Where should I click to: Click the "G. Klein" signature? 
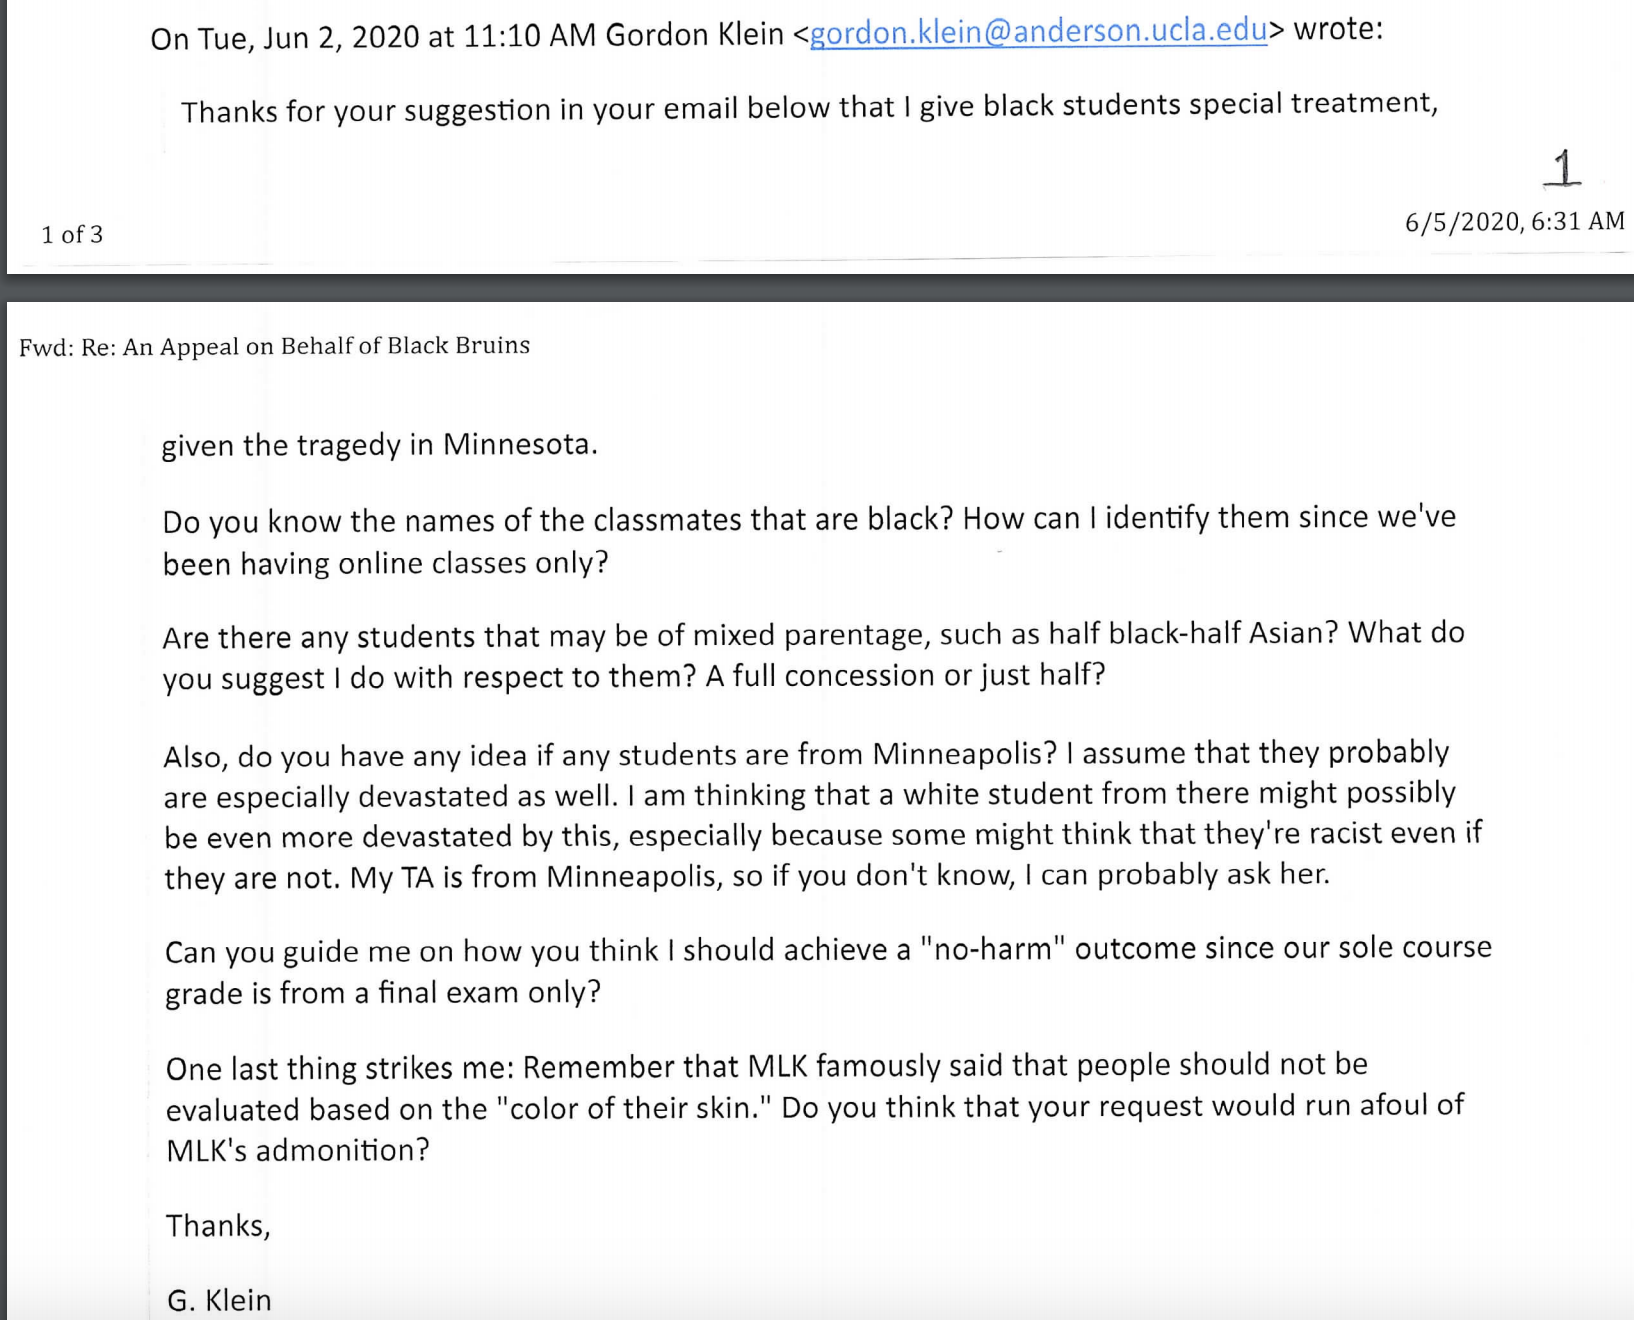(x=219, y=1300)
